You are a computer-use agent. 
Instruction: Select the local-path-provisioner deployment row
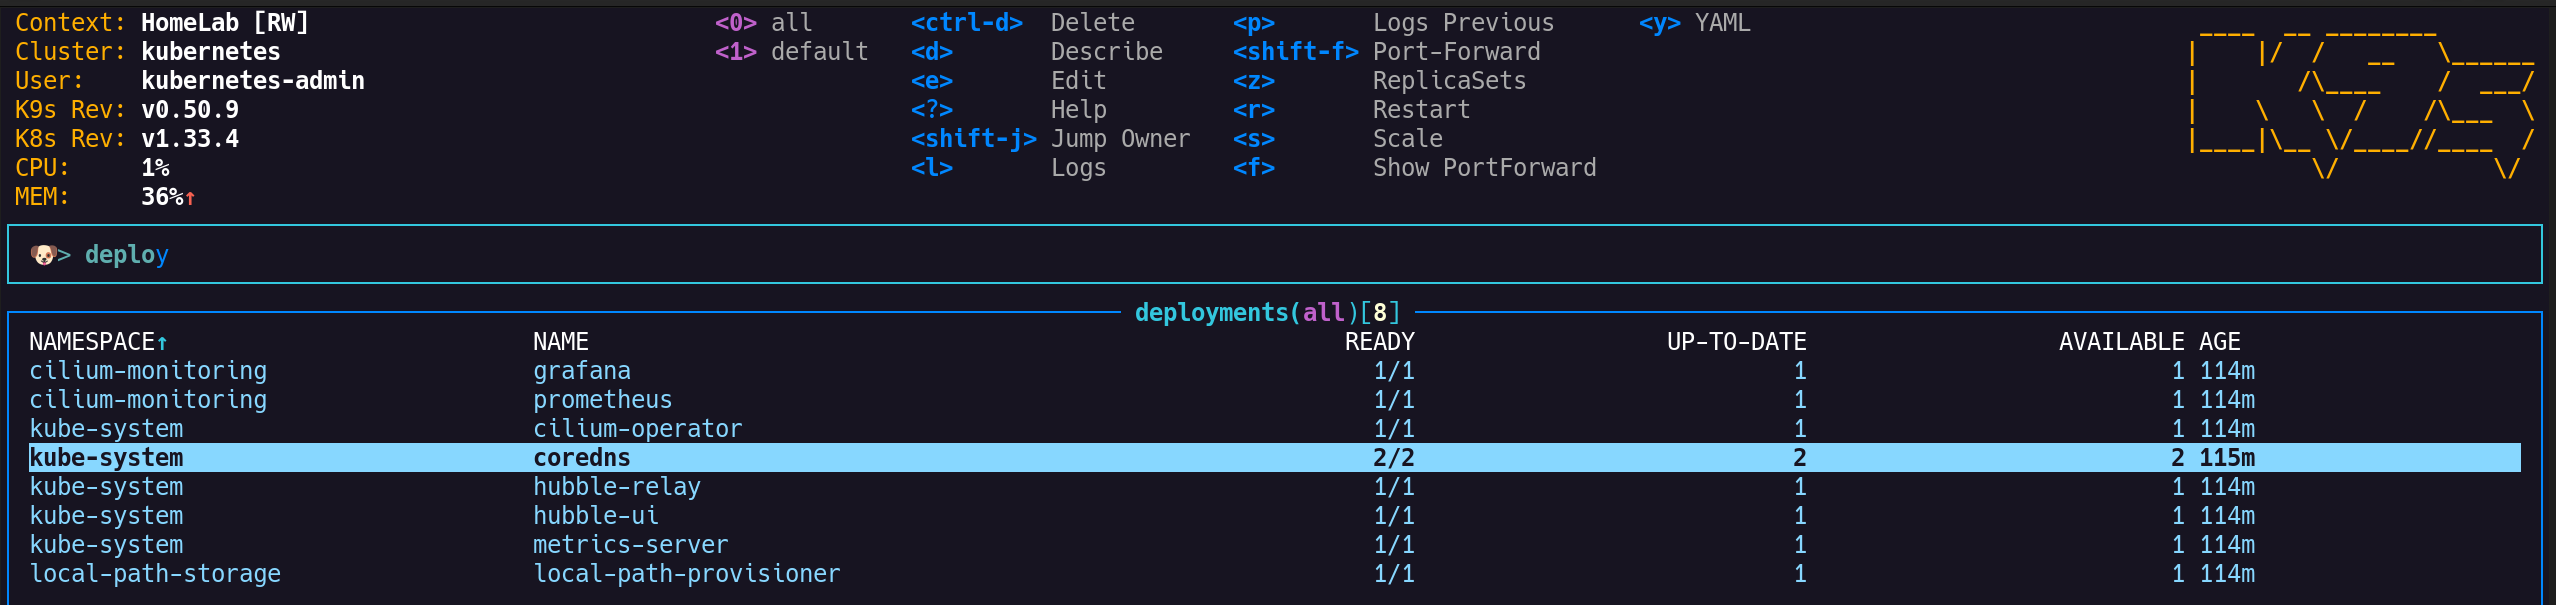(1274, 574)
